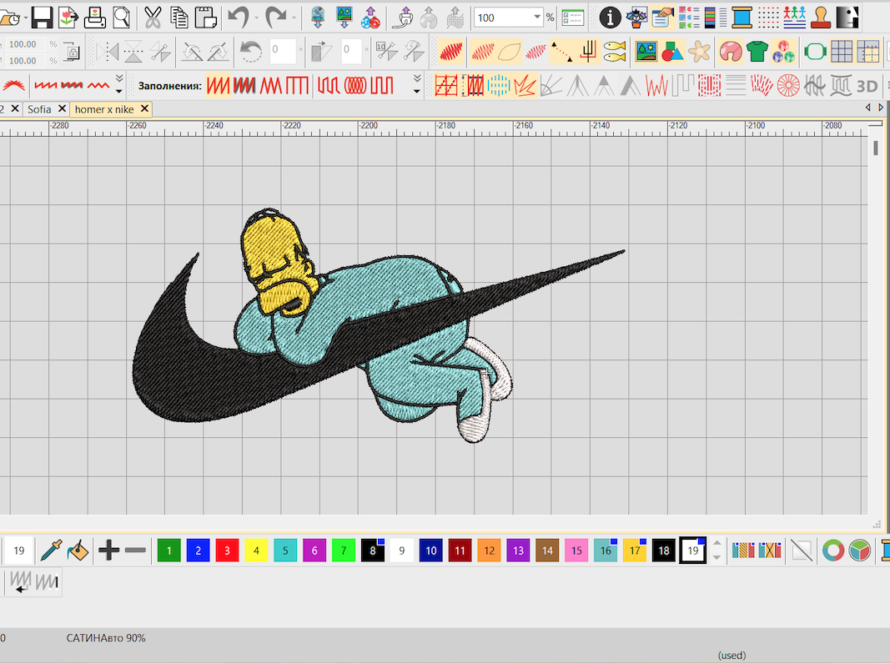Toggle the grid display icon

[x=841, y=52]
